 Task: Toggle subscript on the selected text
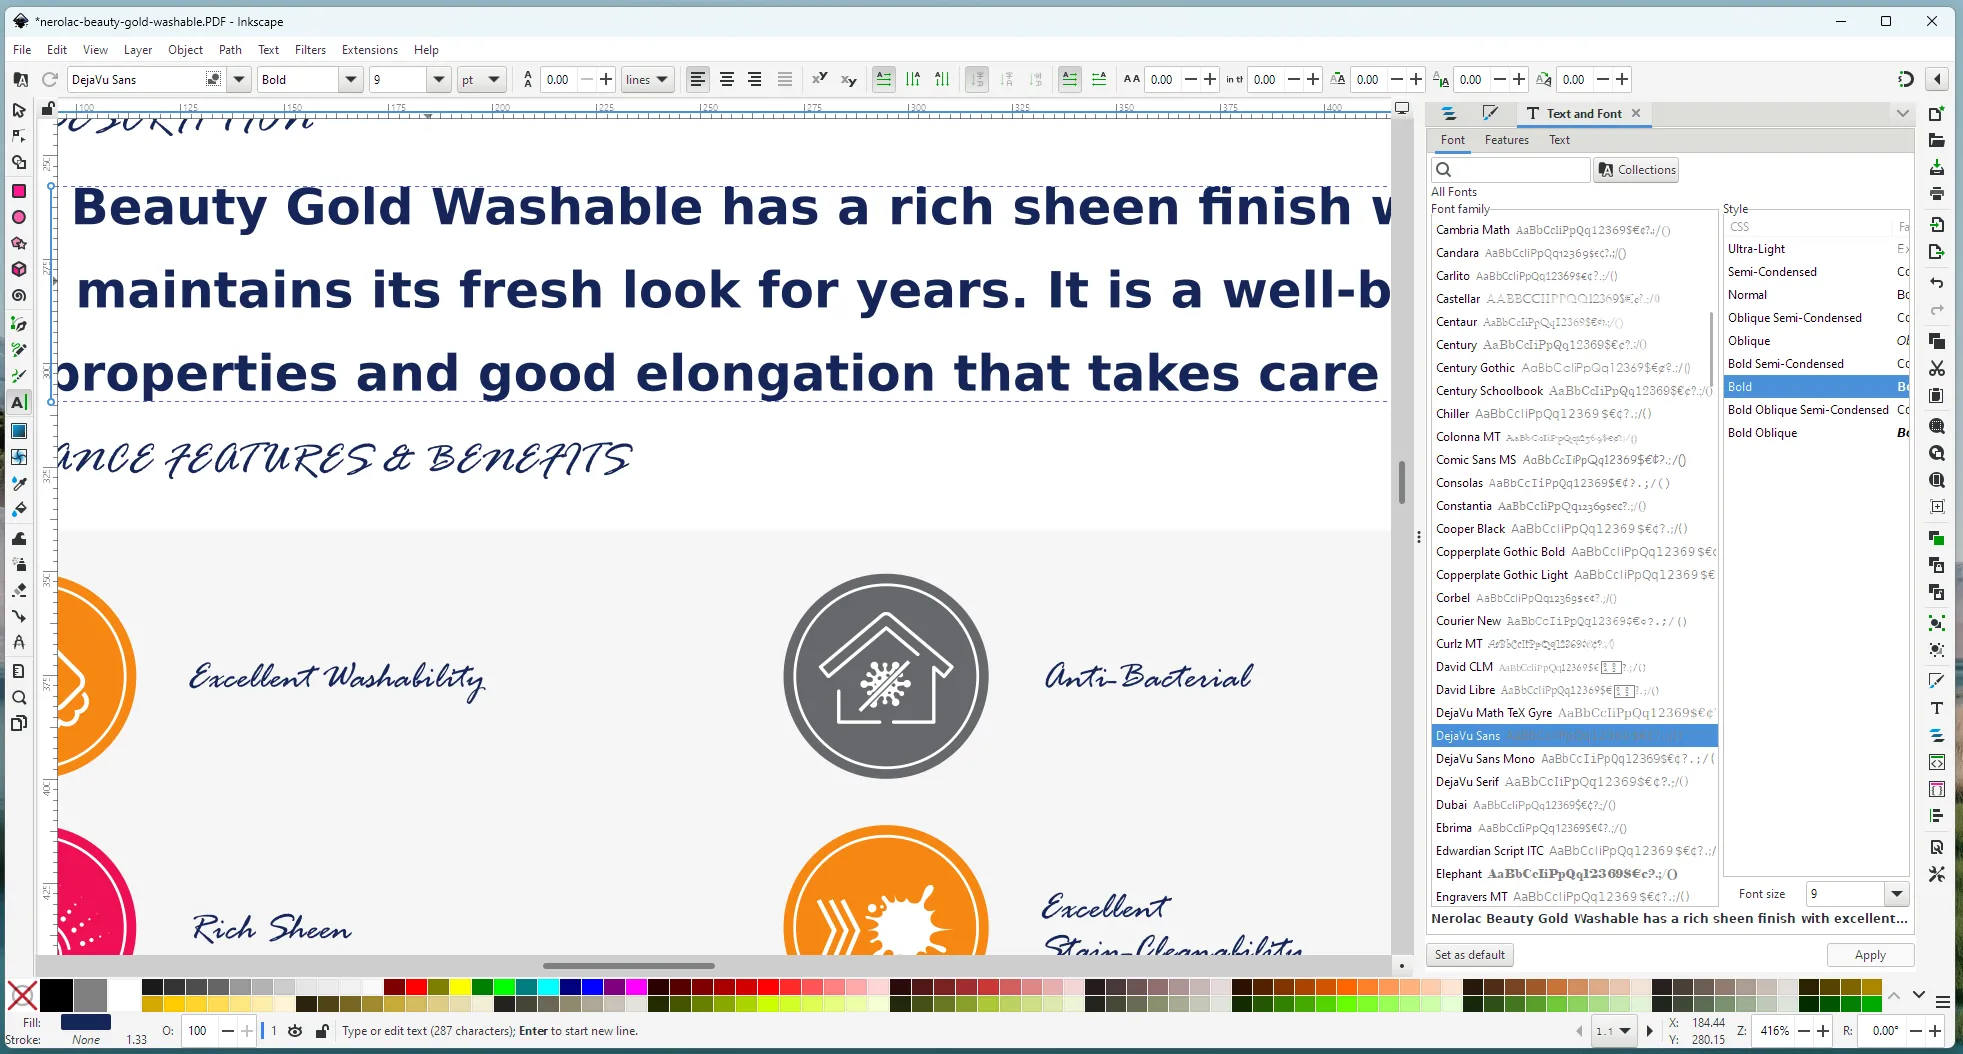pyautogui.click(x=848, y=79)
